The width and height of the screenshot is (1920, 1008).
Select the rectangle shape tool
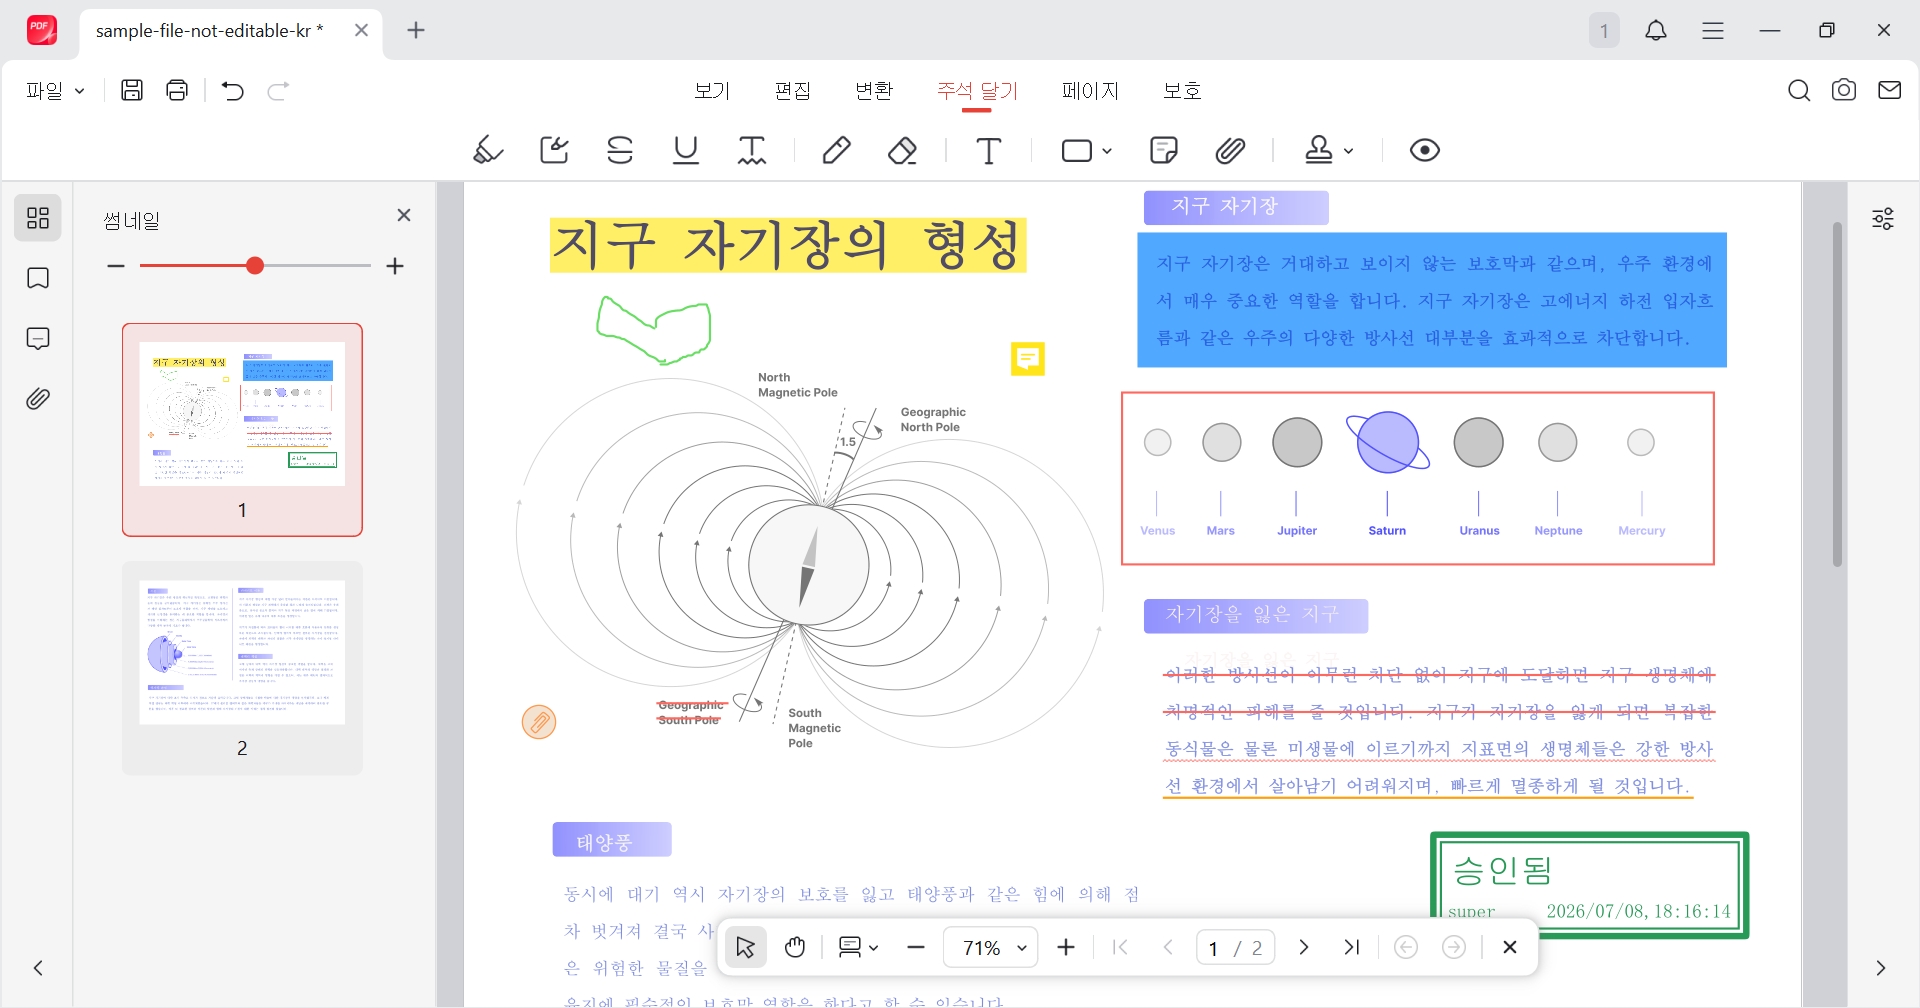(1077, 150)
